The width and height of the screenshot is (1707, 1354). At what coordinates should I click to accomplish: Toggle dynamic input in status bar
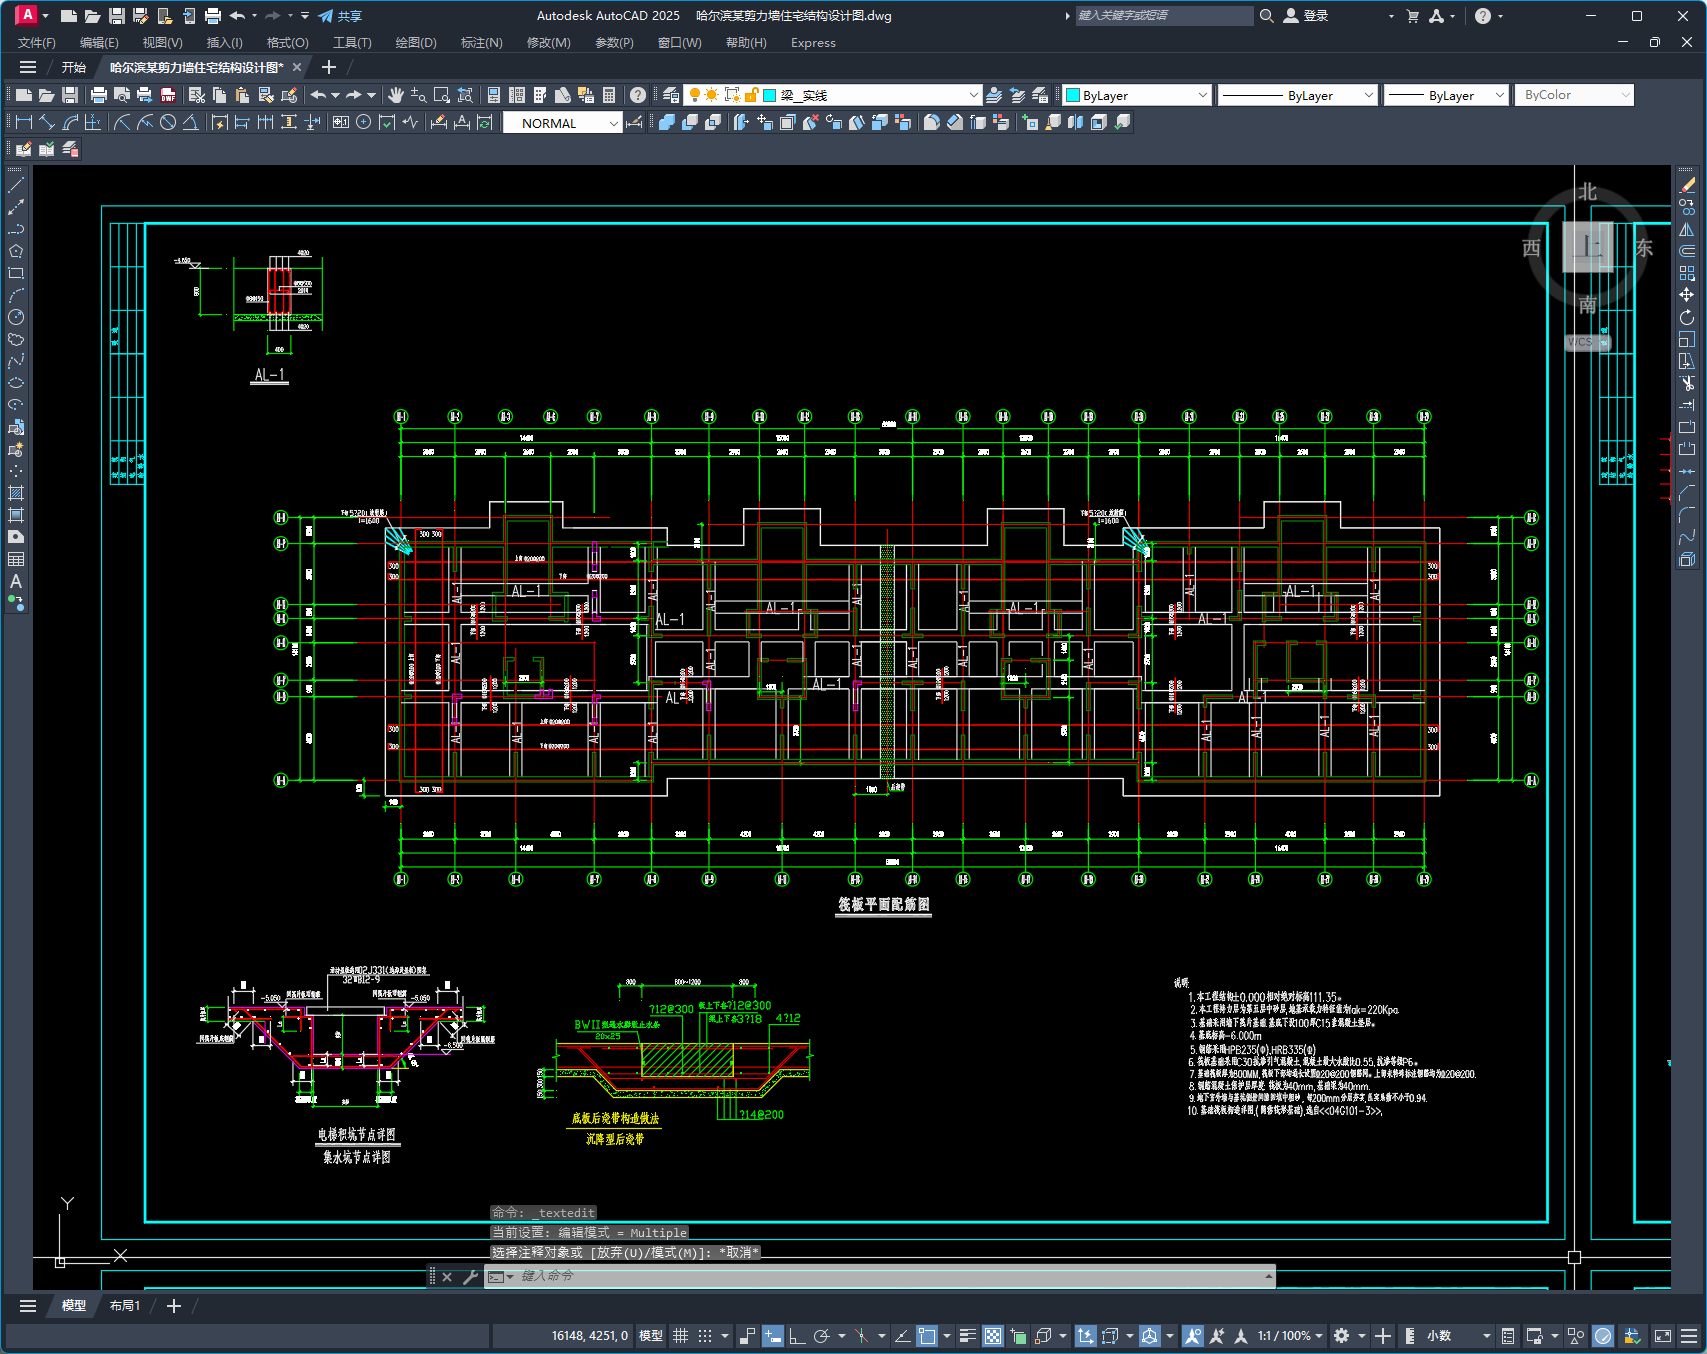(x=773, y=1336)
